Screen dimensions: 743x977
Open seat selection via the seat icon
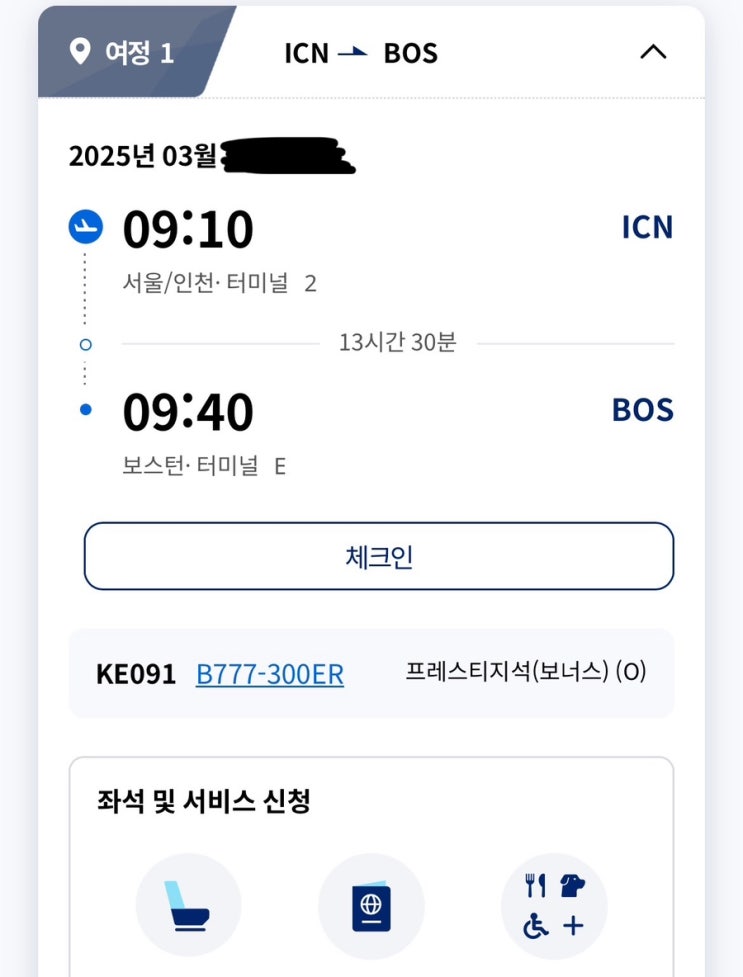coord(188,906)
